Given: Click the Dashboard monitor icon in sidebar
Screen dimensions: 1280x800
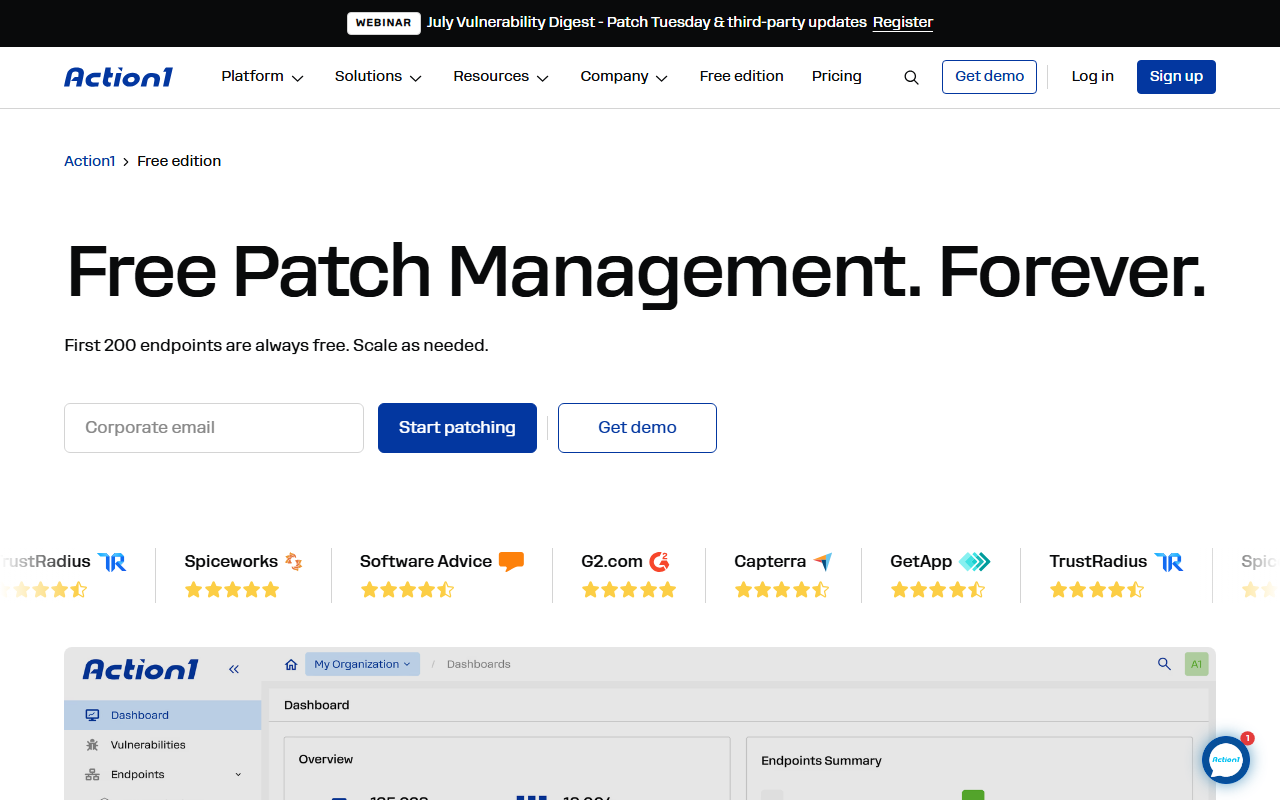Looking at the screenshot, I should [92, 715].
